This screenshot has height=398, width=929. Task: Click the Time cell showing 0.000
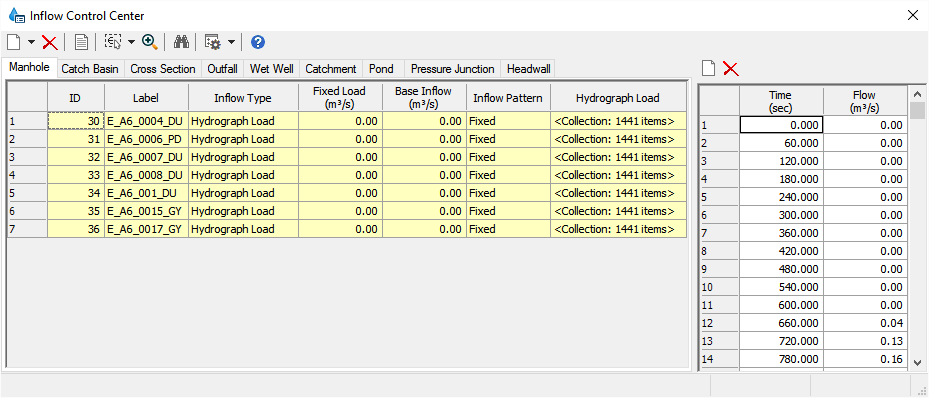coord(781,125)
